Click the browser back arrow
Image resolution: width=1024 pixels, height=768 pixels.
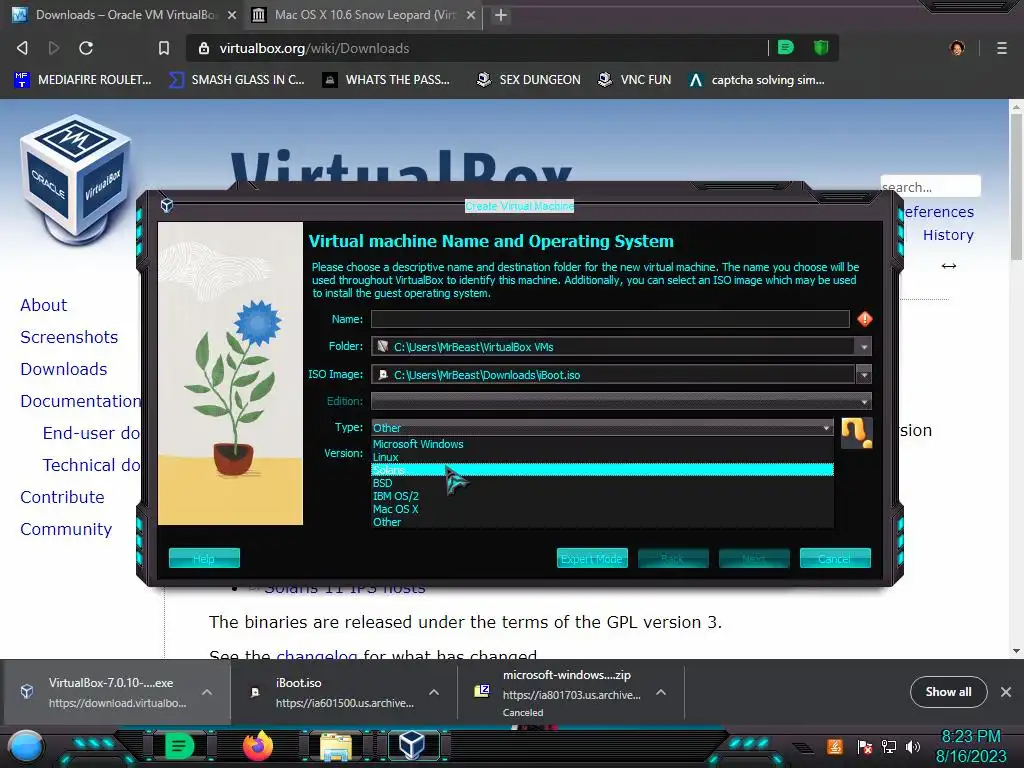[x=22, y=48]
